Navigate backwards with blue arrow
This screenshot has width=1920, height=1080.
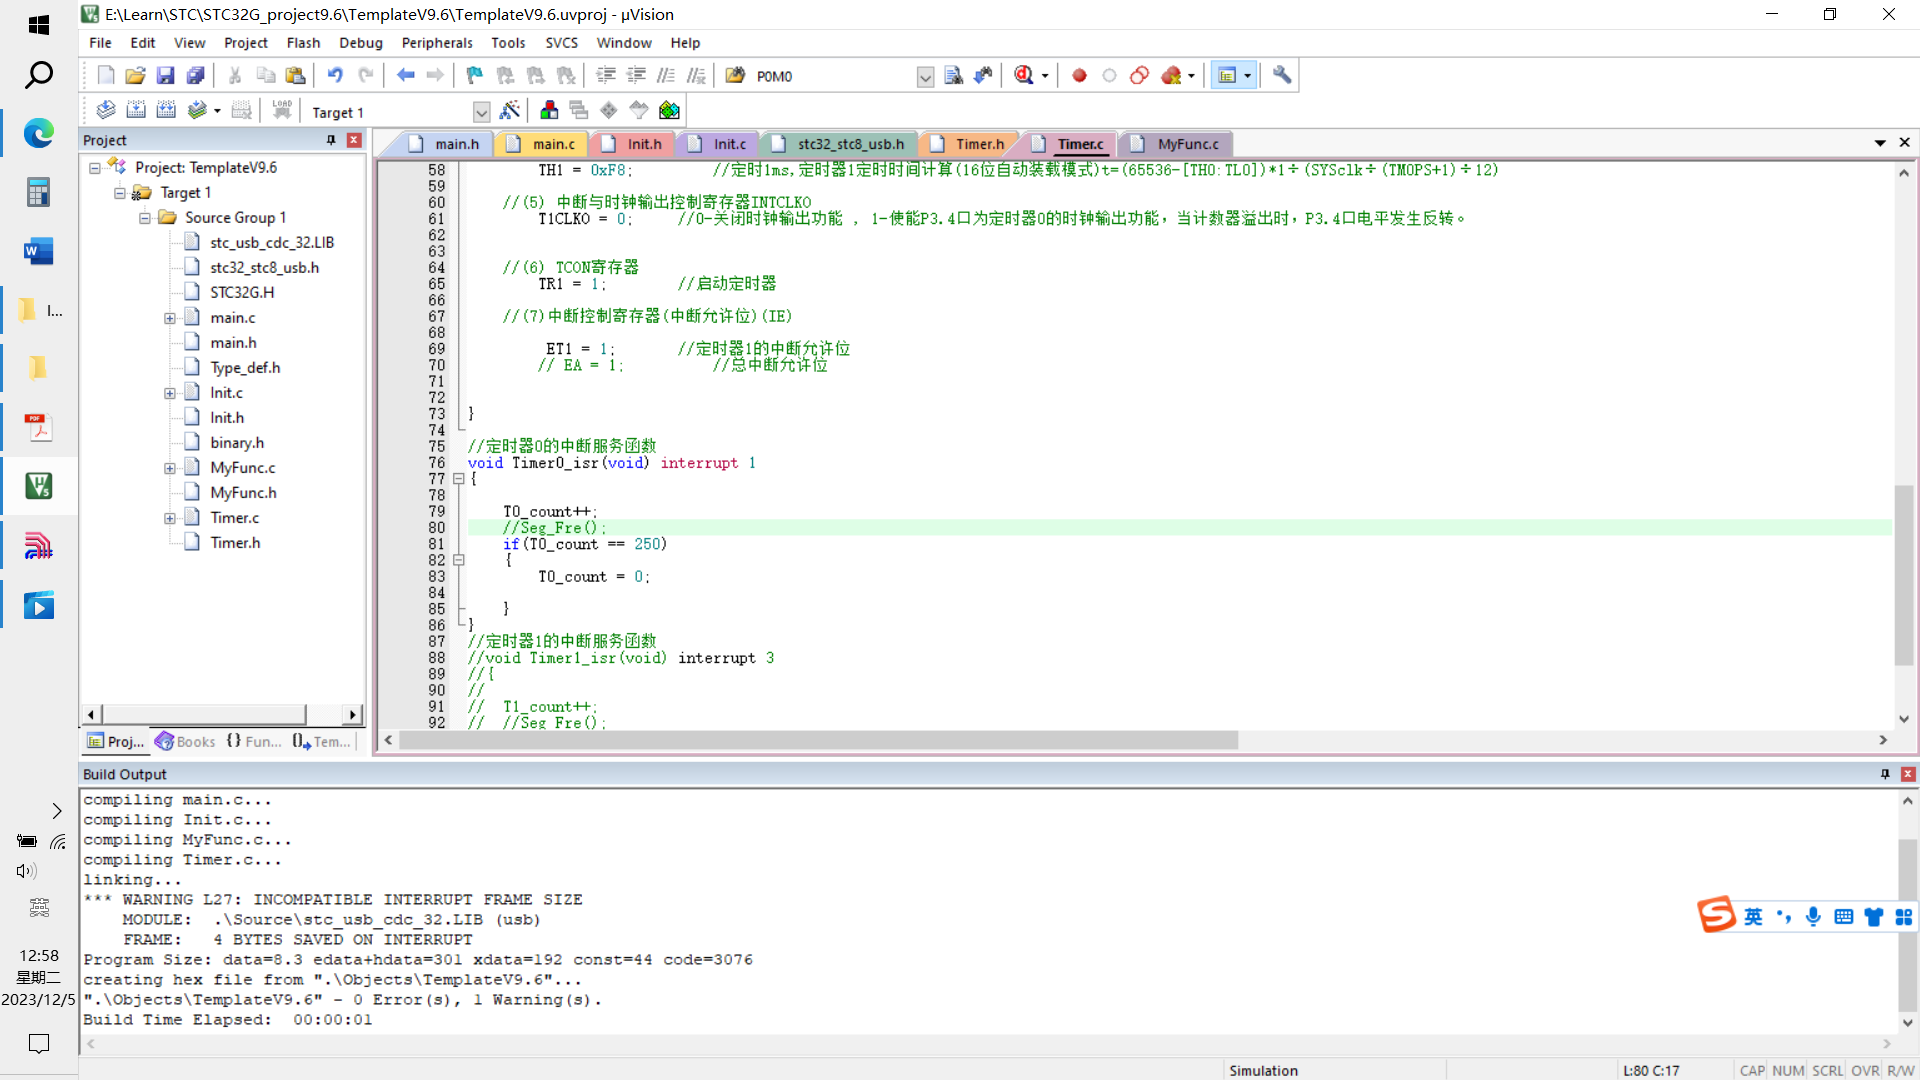coord(405,75)
